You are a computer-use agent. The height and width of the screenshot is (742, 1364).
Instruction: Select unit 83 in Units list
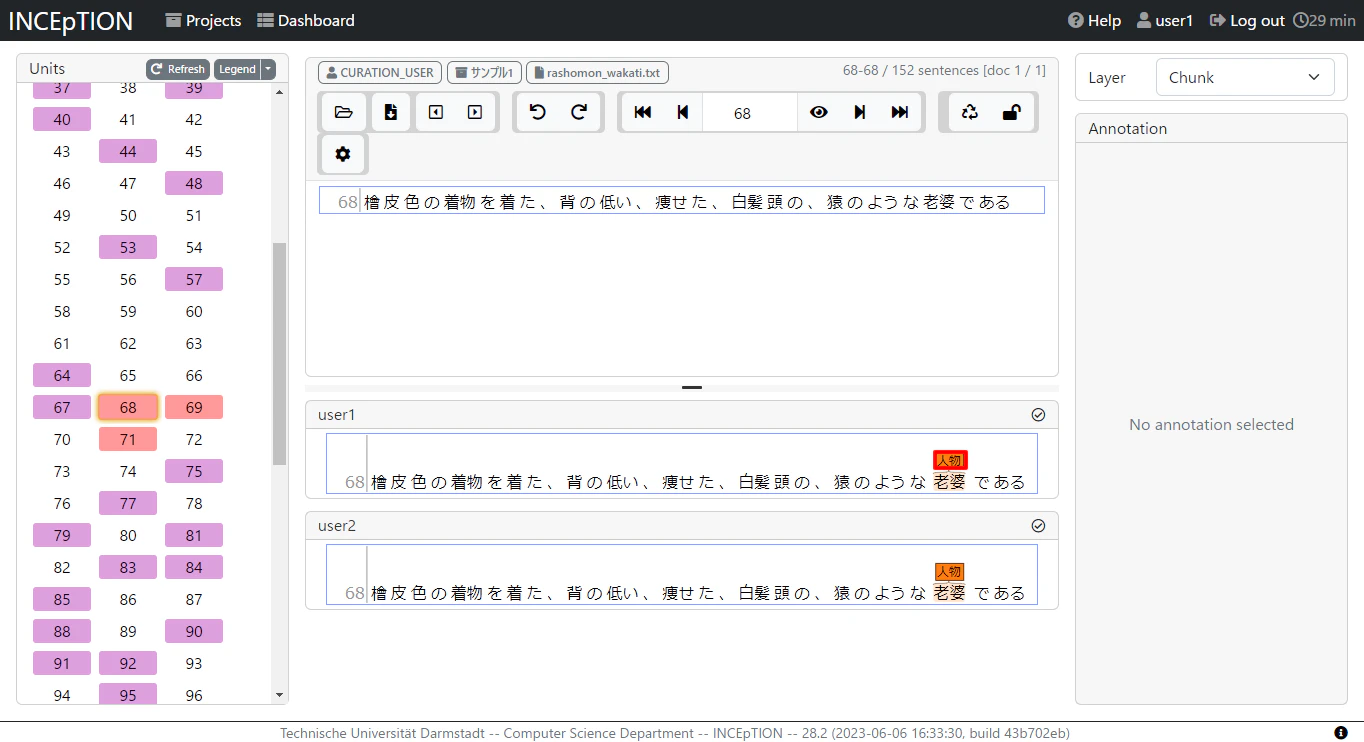(128, 567)
